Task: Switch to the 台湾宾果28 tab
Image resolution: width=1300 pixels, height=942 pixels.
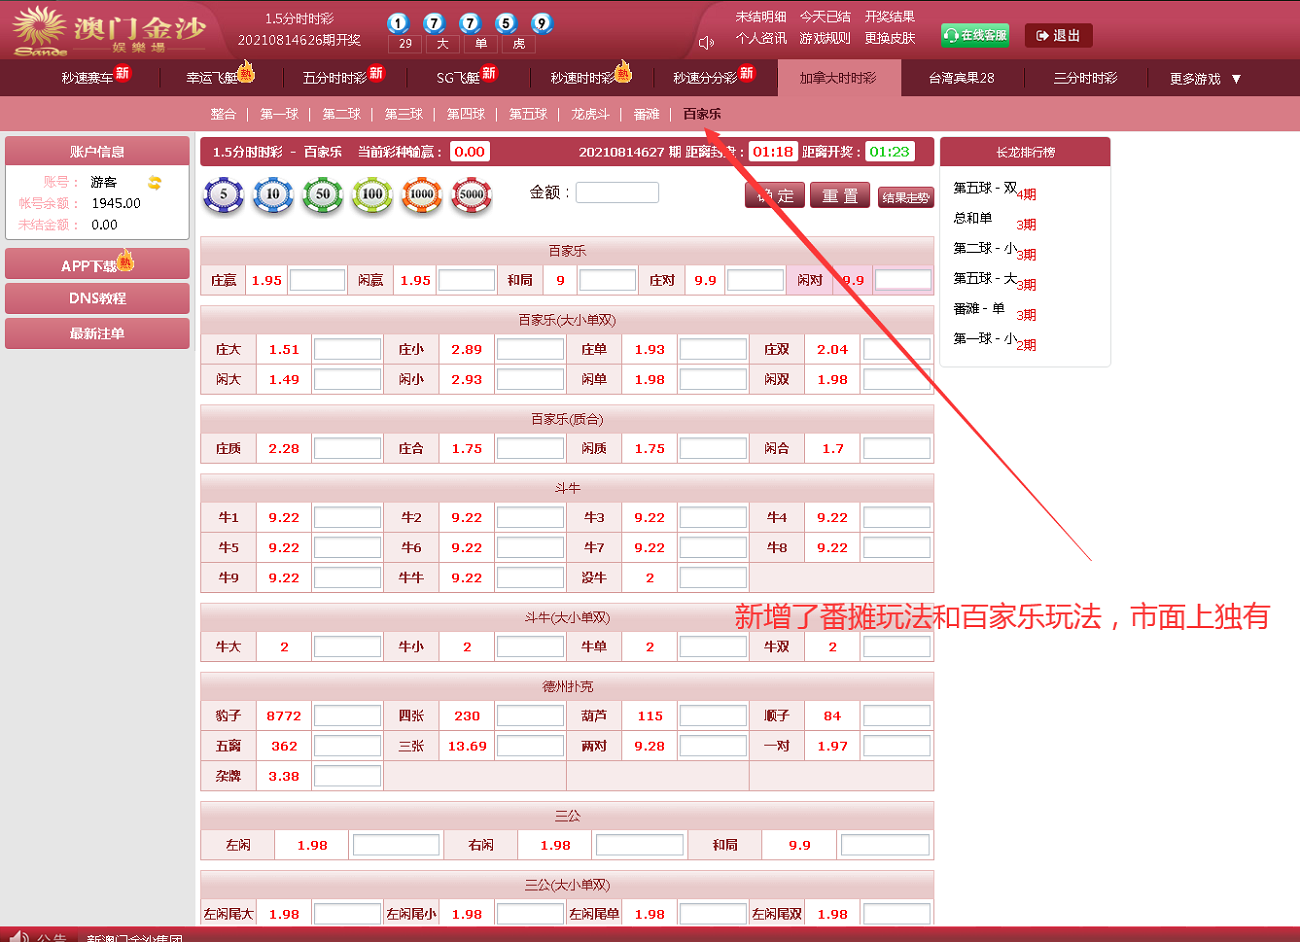Action: pos(961,78)
